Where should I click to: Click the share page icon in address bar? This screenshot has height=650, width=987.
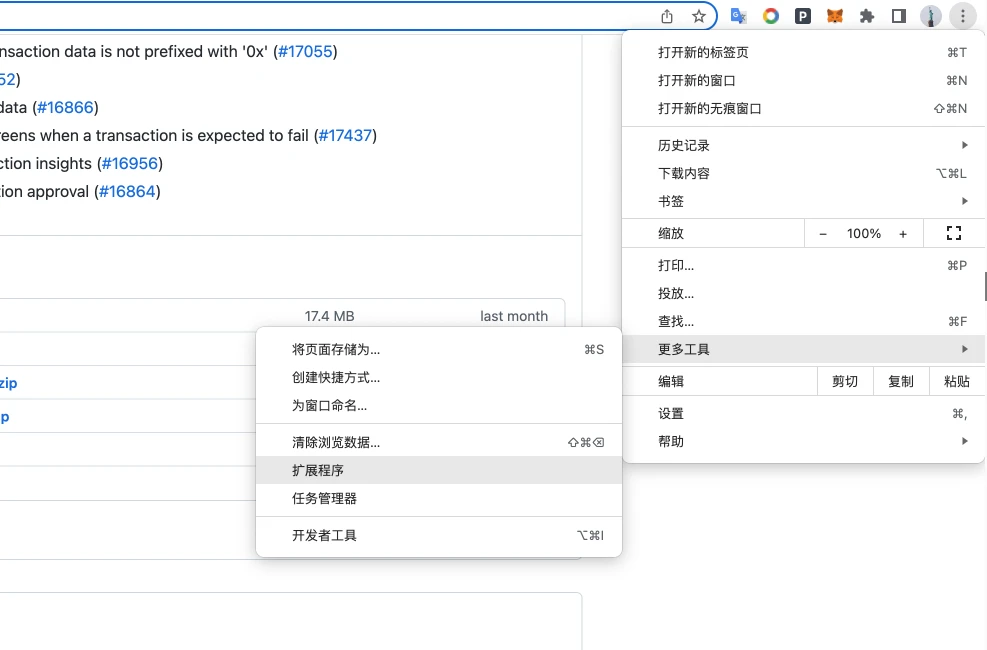coord(667,16)
